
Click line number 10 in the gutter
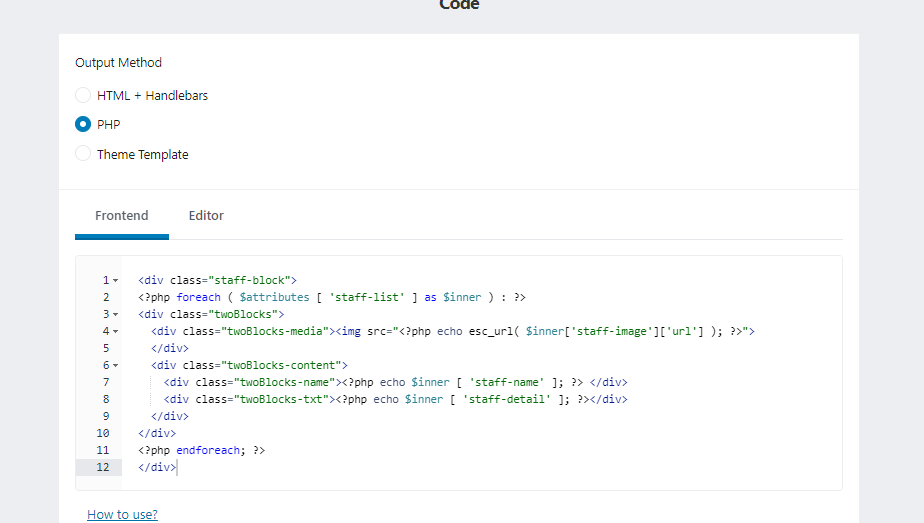tap(103, 433)
